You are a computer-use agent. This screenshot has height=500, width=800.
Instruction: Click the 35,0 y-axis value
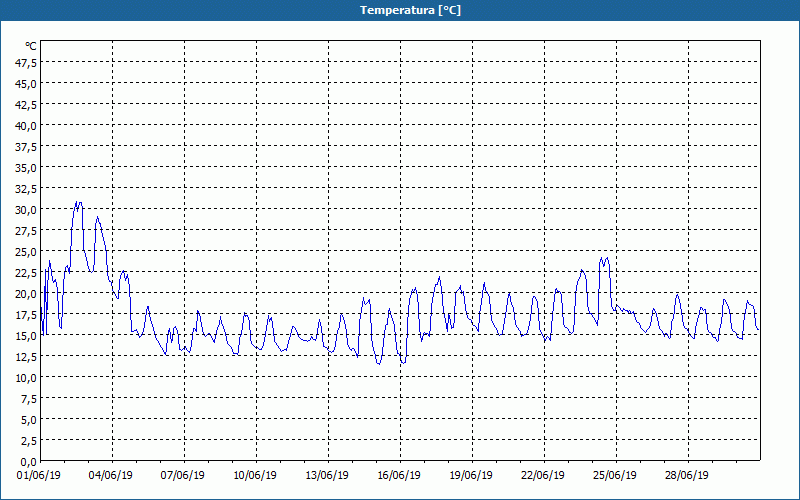pyautogui.click(x=26, y=168)
